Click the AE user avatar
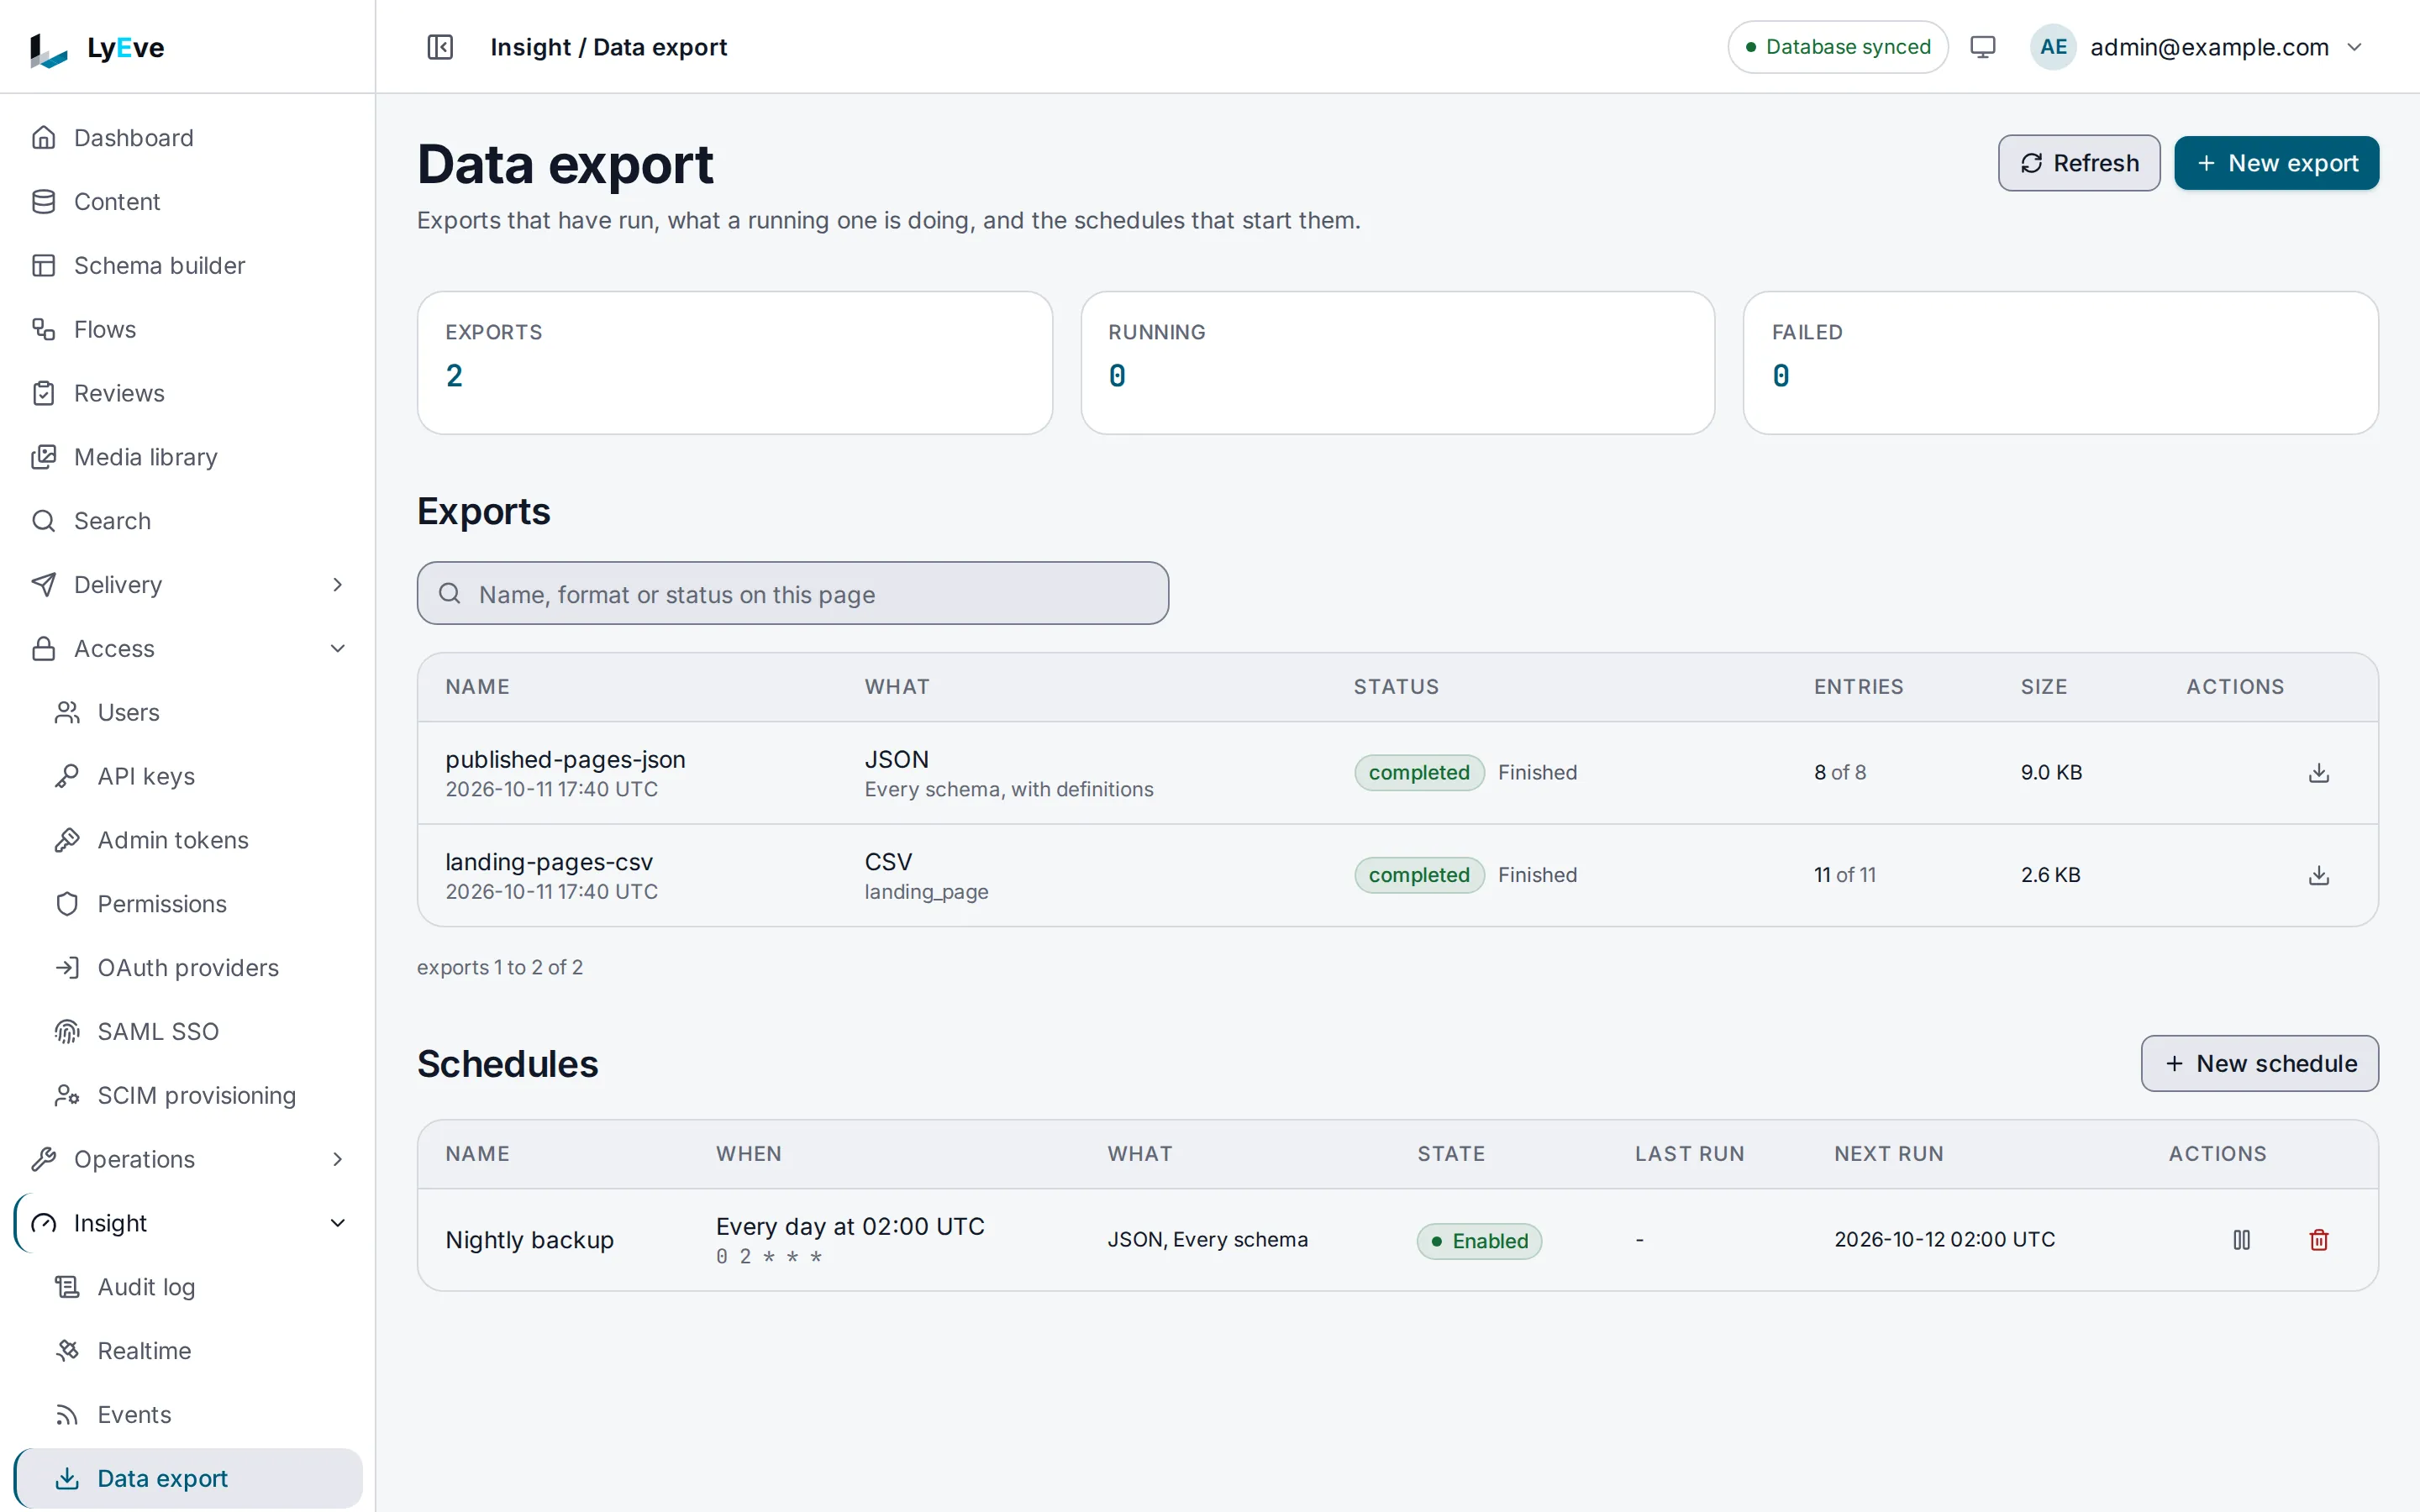 click(x=2053, y=47)
